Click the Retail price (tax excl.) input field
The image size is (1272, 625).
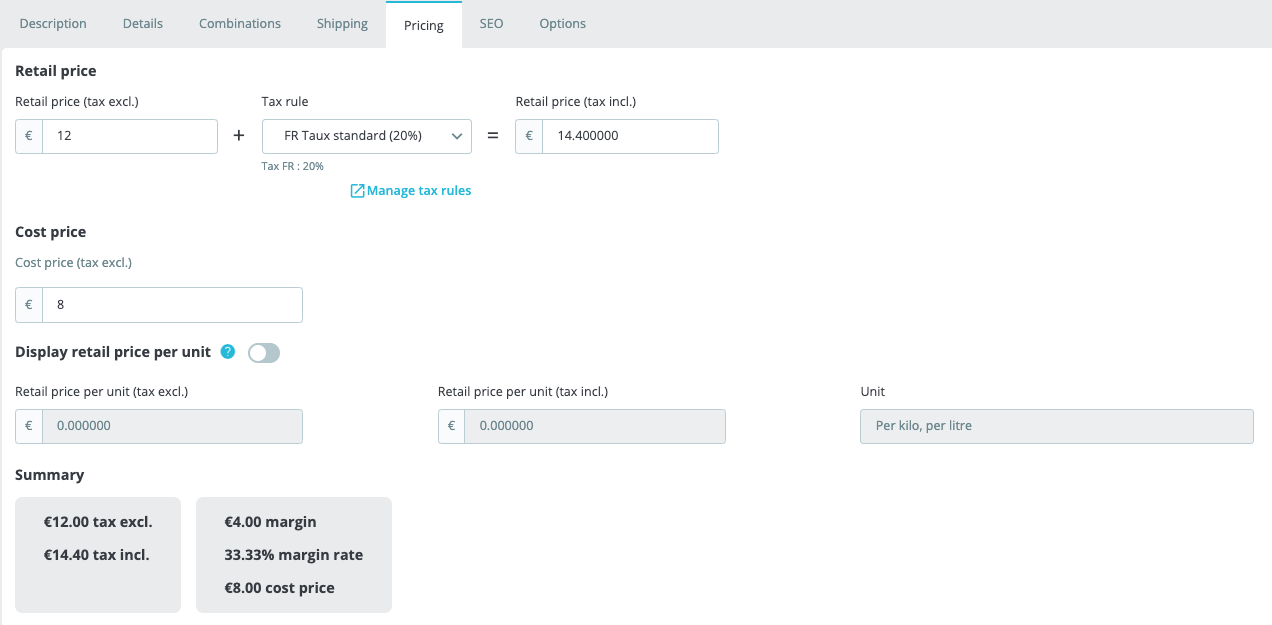tap(130, 136)
